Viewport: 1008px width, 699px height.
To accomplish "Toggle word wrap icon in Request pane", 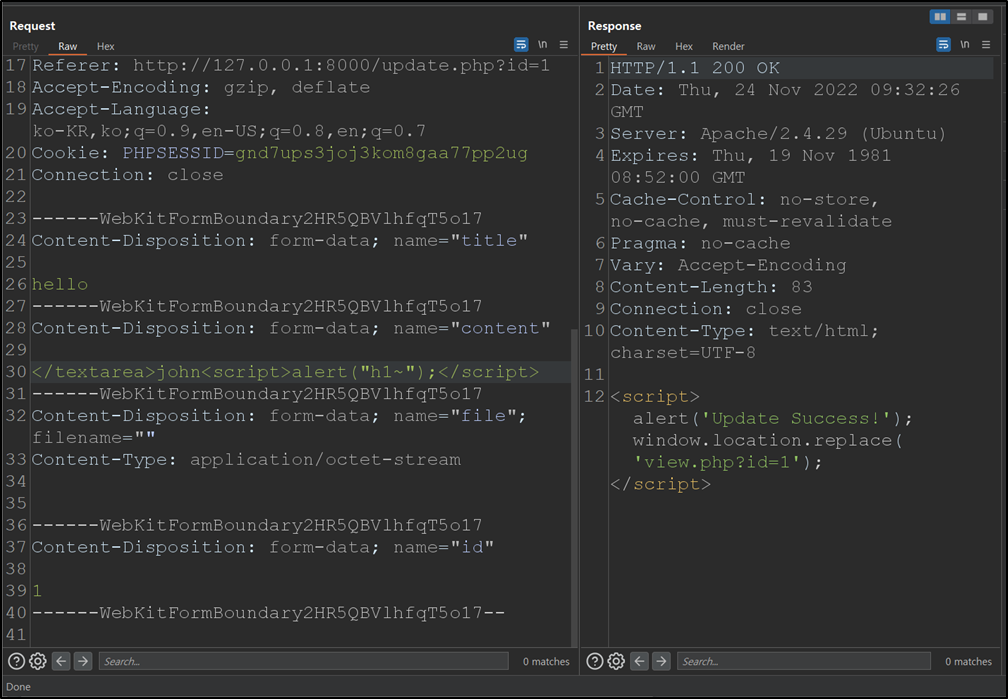I will (521, 44).
